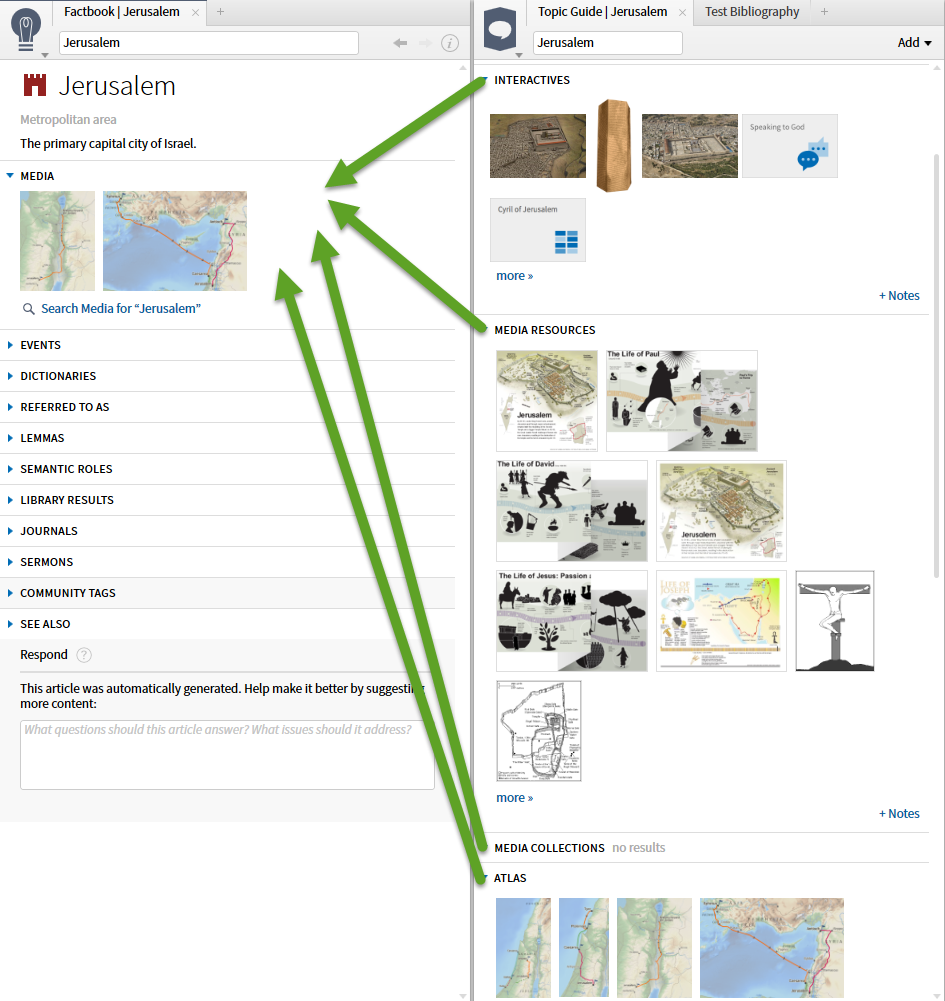Image resolution: width=945 pixels, height=1001 pixels.
Task: Open the Factbook info icon
Action: pos(450,43)
